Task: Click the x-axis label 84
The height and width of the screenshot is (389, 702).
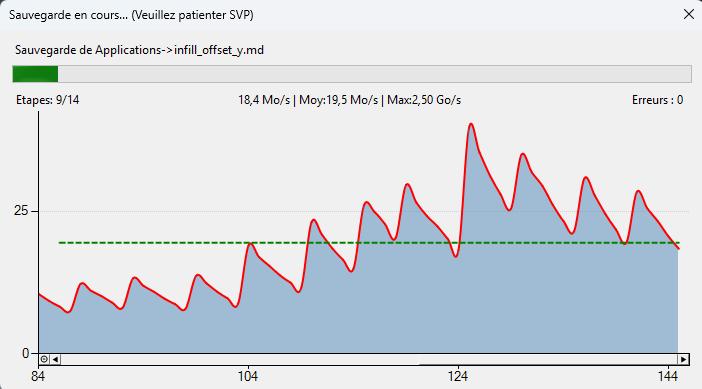Action: pyautogui.click(x=38, y=376)
